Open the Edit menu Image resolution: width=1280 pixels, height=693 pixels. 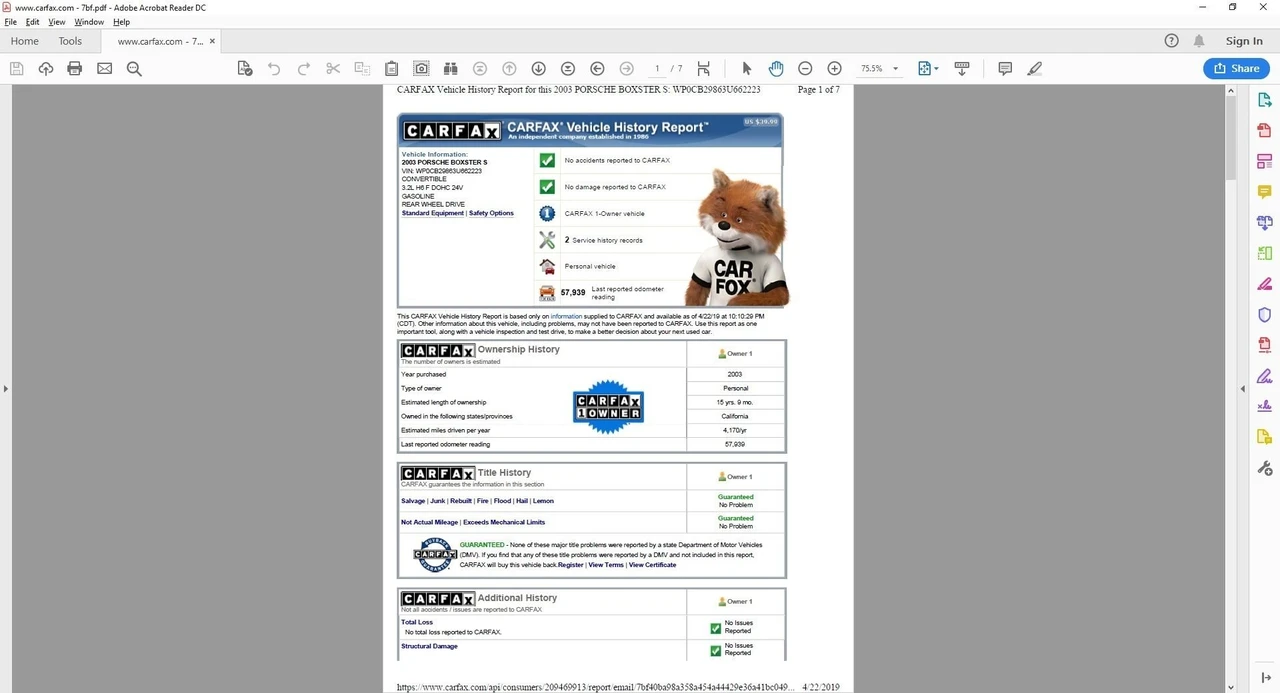(x=33, y=22)
